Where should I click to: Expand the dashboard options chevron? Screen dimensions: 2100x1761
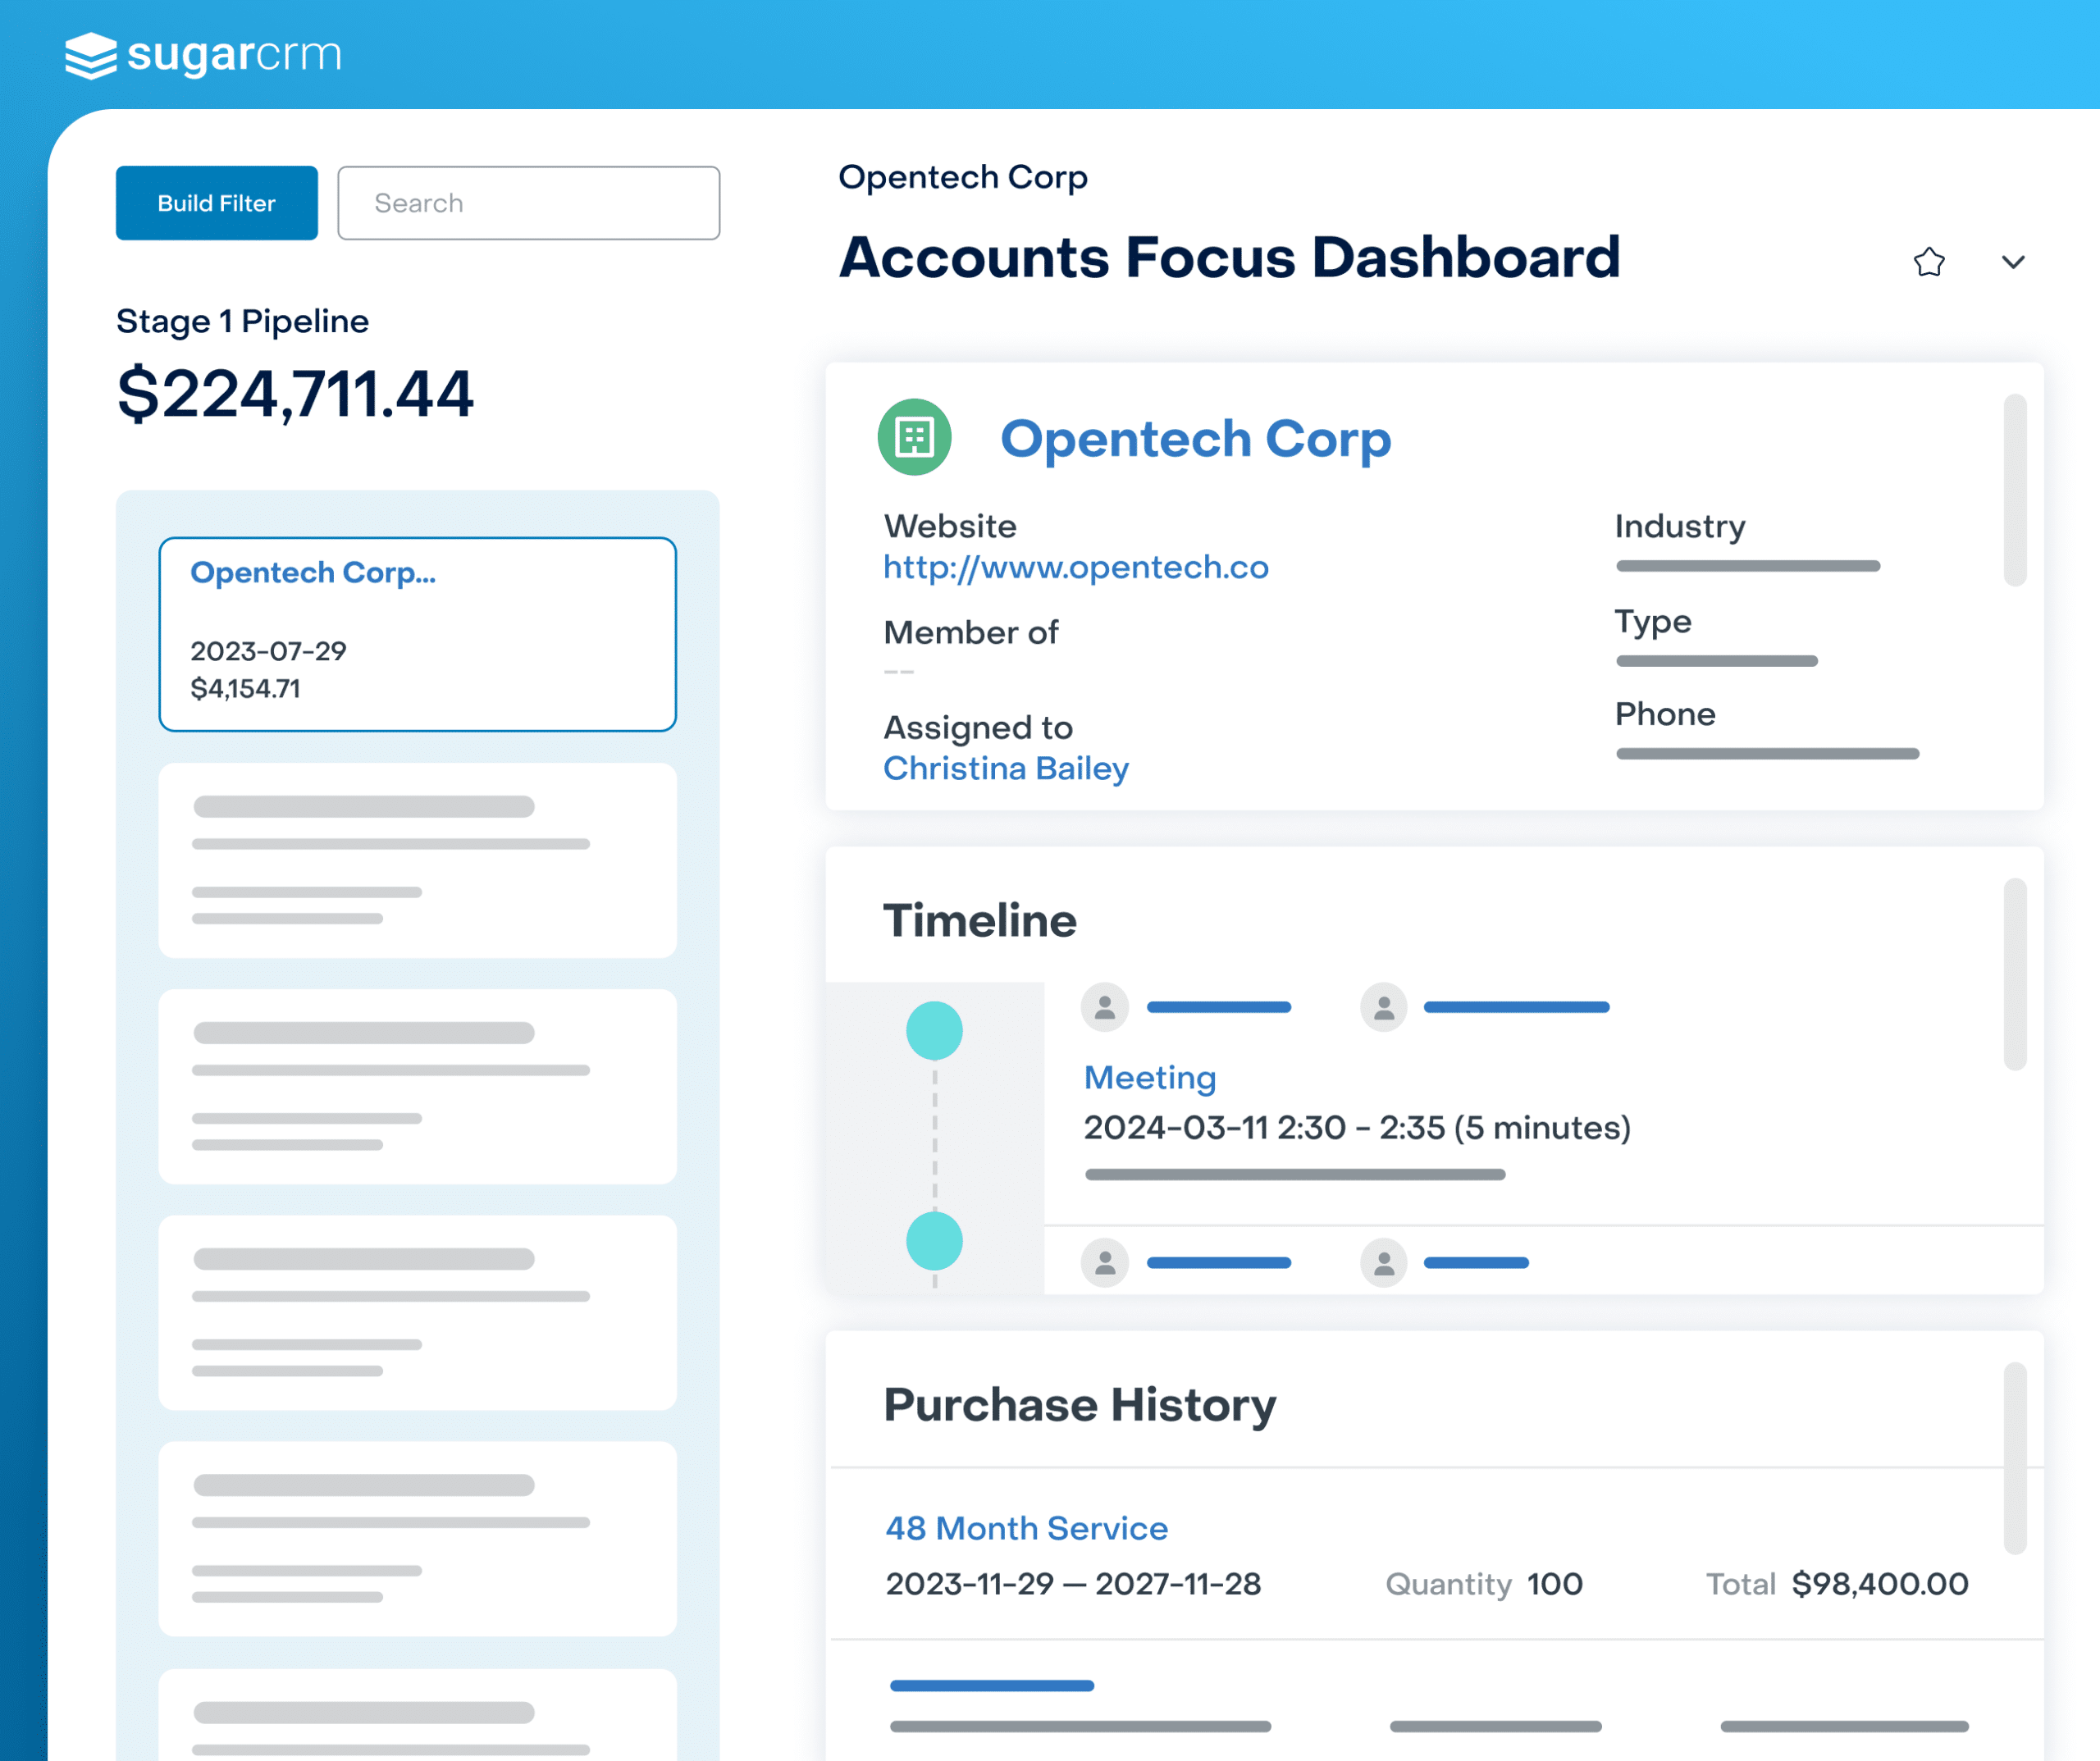pyautogui.click(x=2013, y=262)
